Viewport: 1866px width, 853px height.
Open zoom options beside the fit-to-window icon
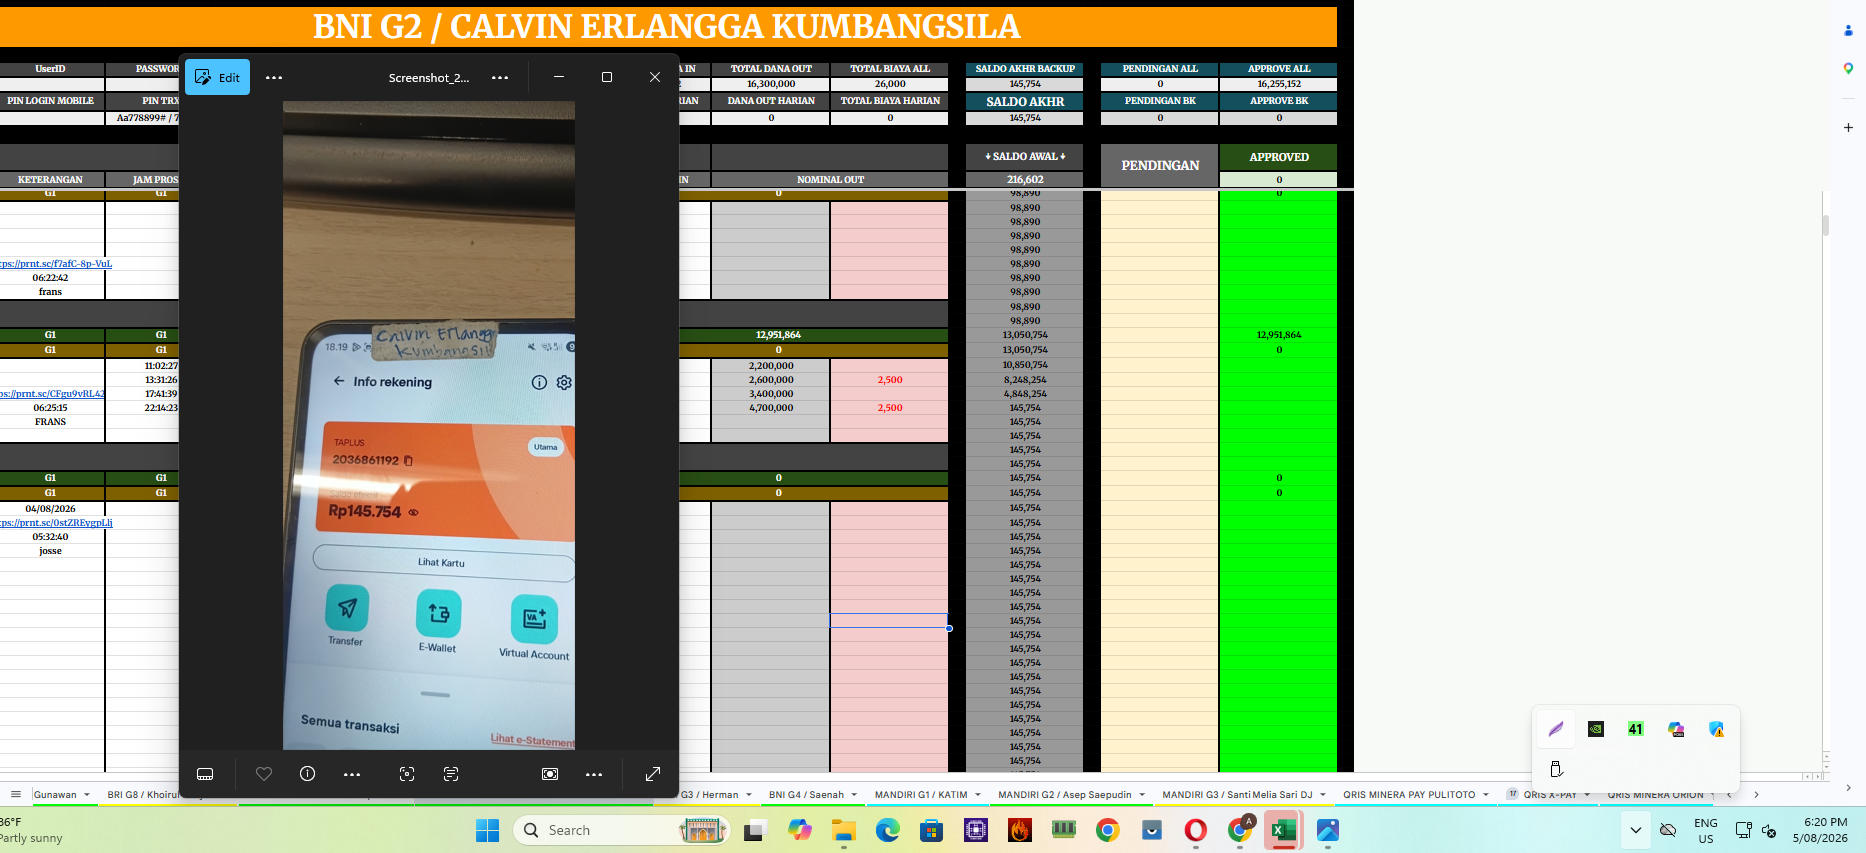pyautogui.click(x=594, y=774)
